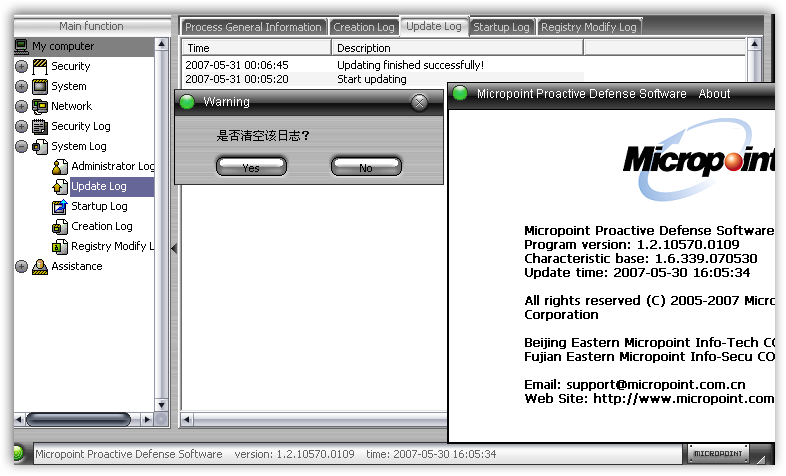This screenshot has height=476, width=786.
Task: Click log list scrollbar up arrow
Action: [x=754, y=45]
